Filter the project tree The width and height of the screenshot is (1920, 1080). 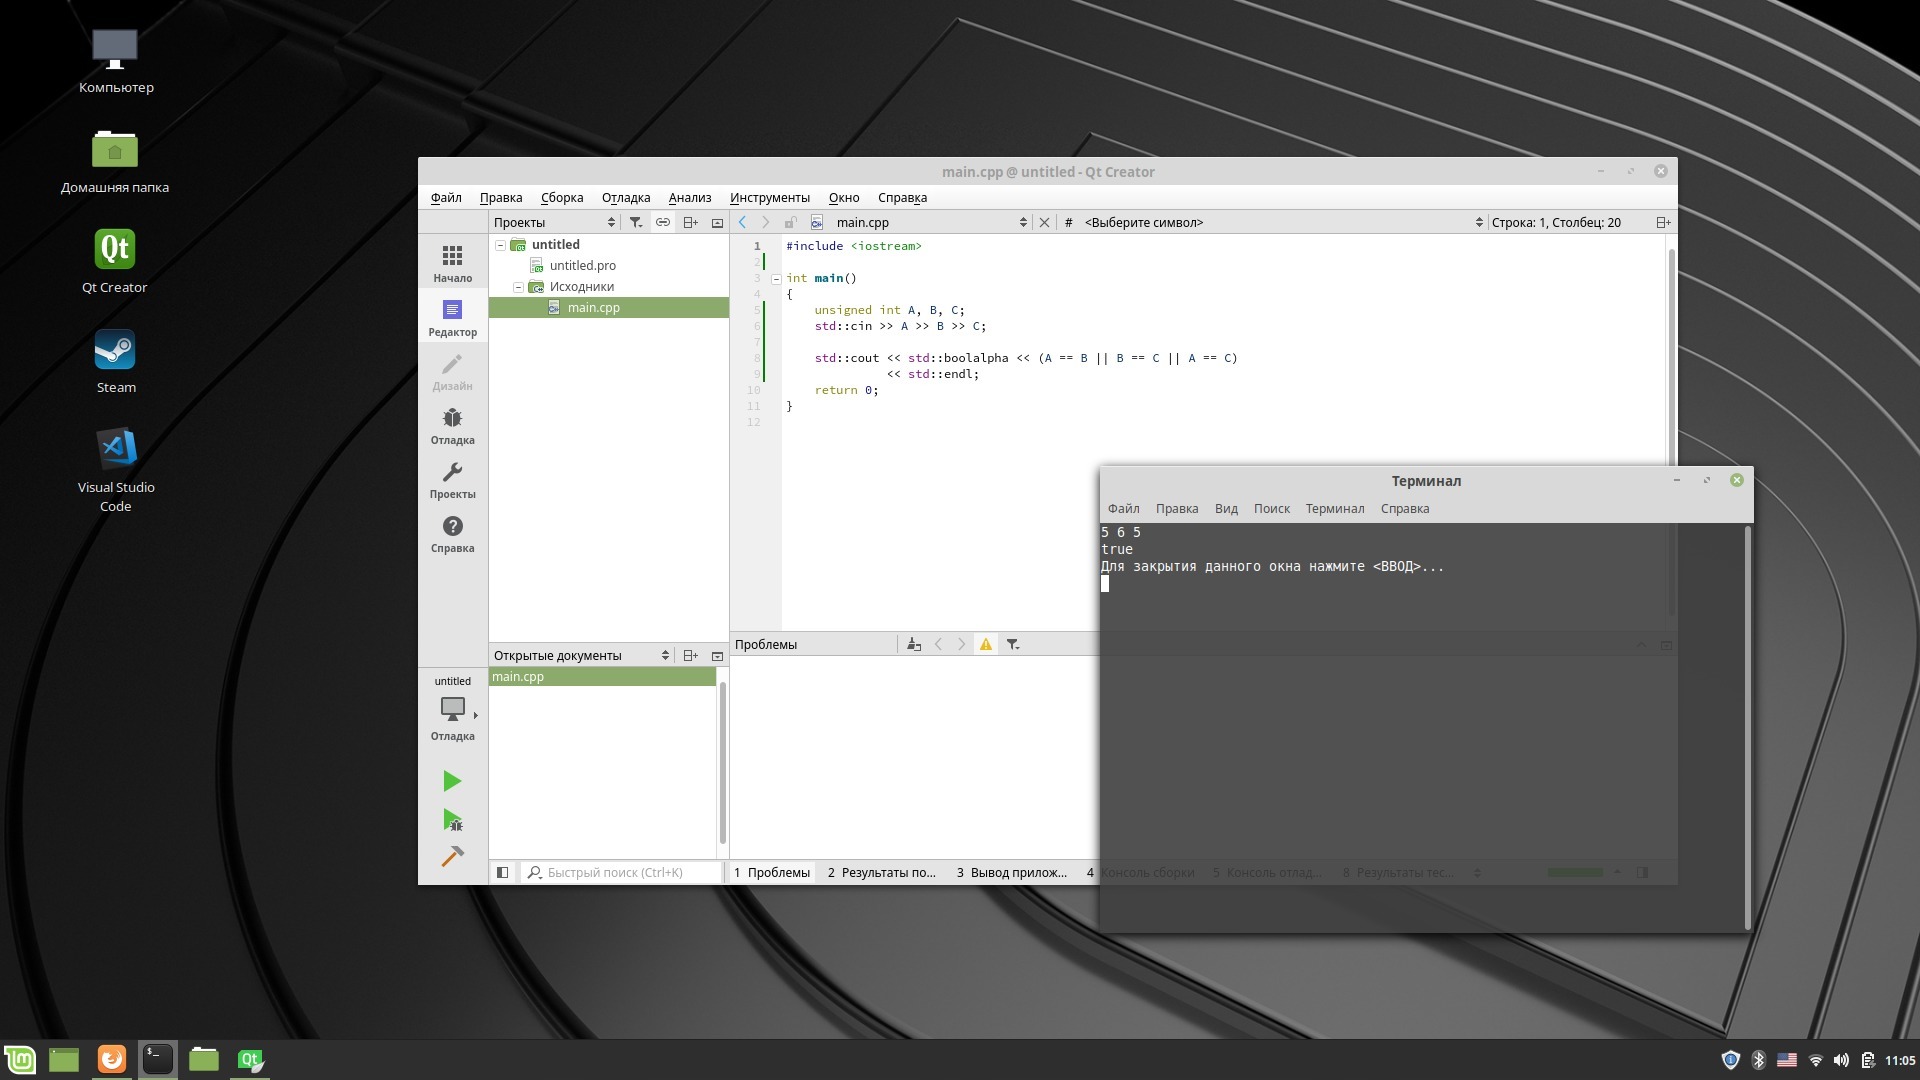(x=635, y=222)
